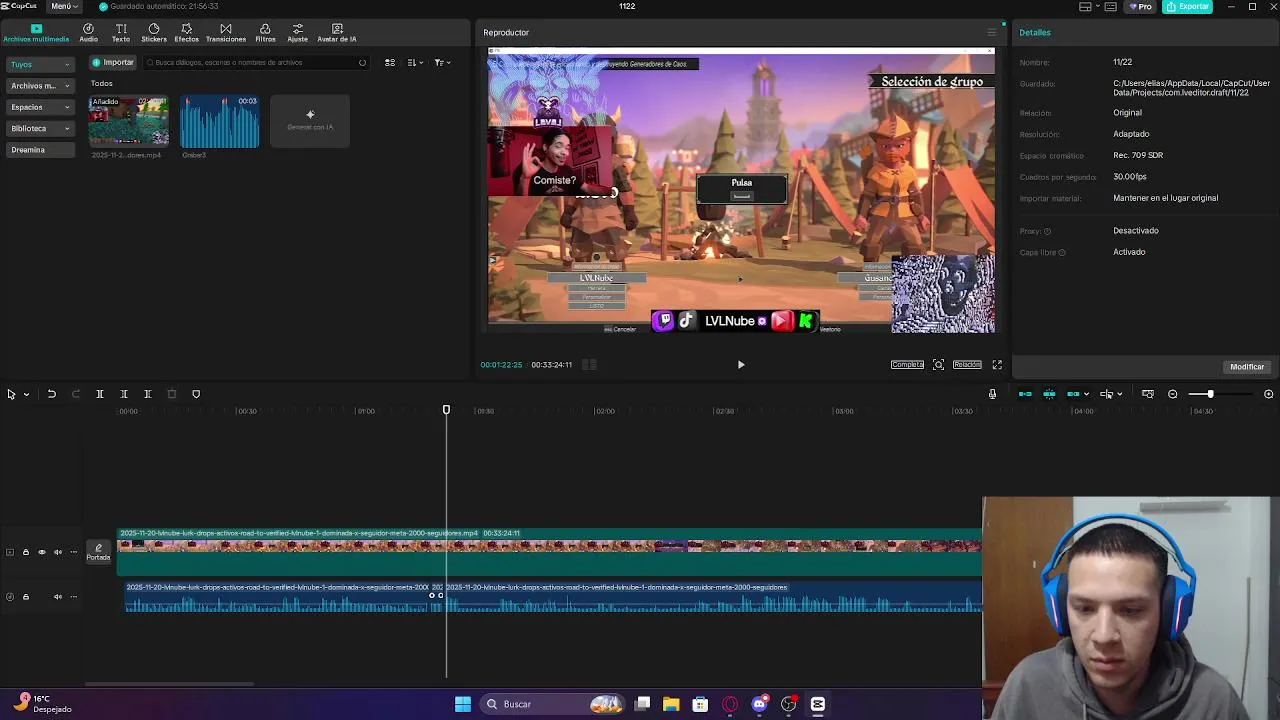This screenshot has width=1280, height=720.
Task: Click the Pro badge button
Action: click(1140, 6)
